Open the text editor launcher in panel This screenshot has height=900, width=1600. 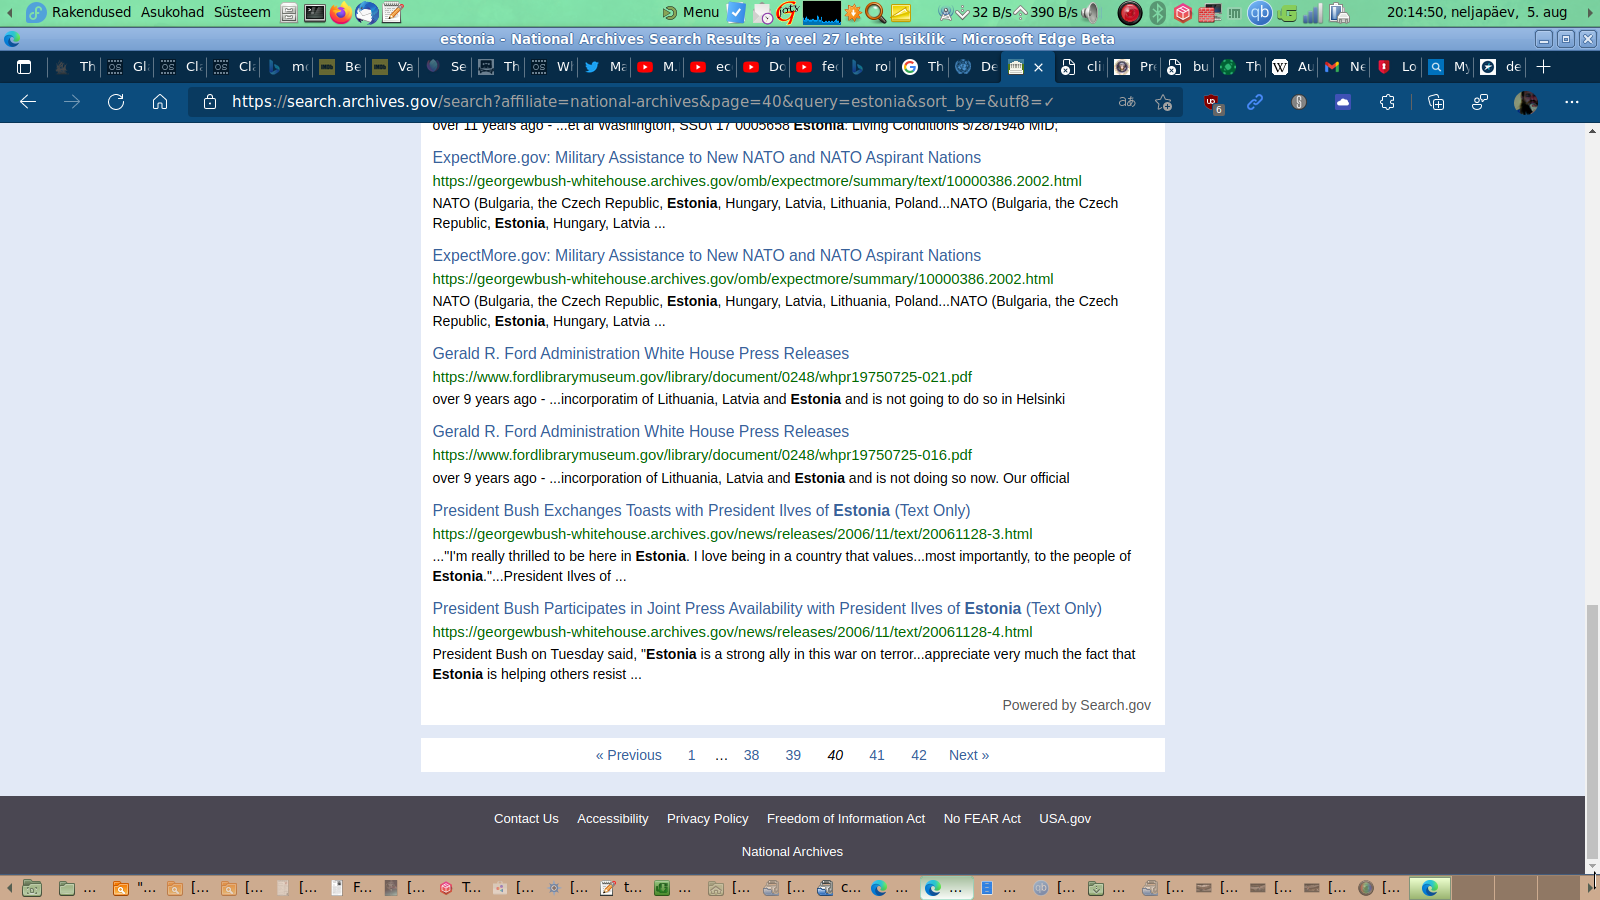393,12
